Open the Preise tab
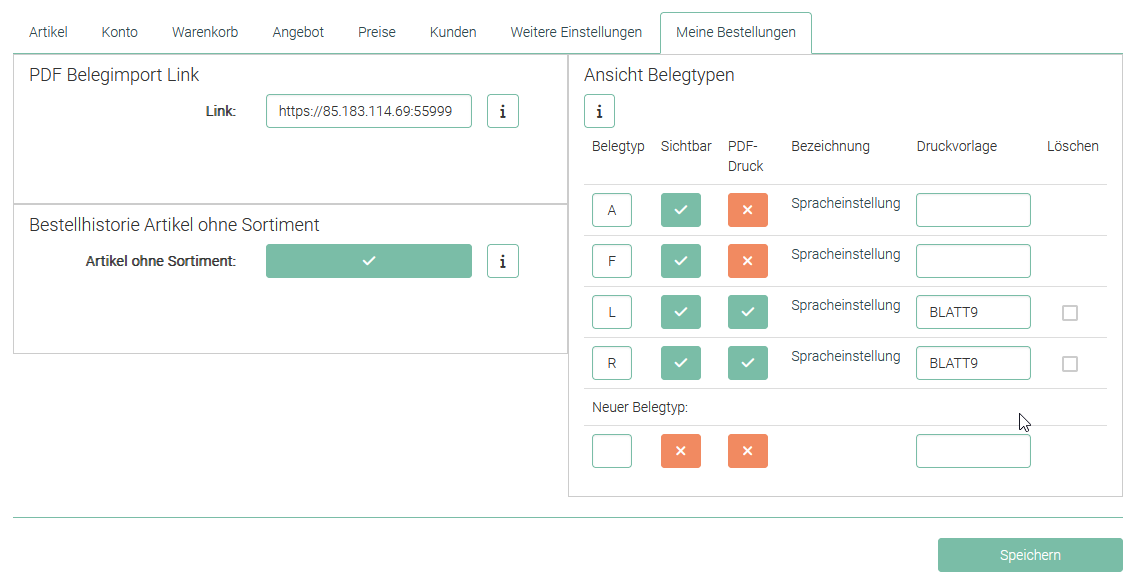1134x581 pixels. 377,32
